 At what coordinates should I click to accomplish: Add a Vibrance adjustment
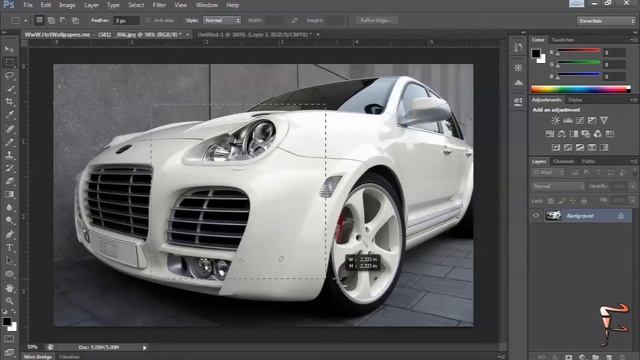coord(604,120)
